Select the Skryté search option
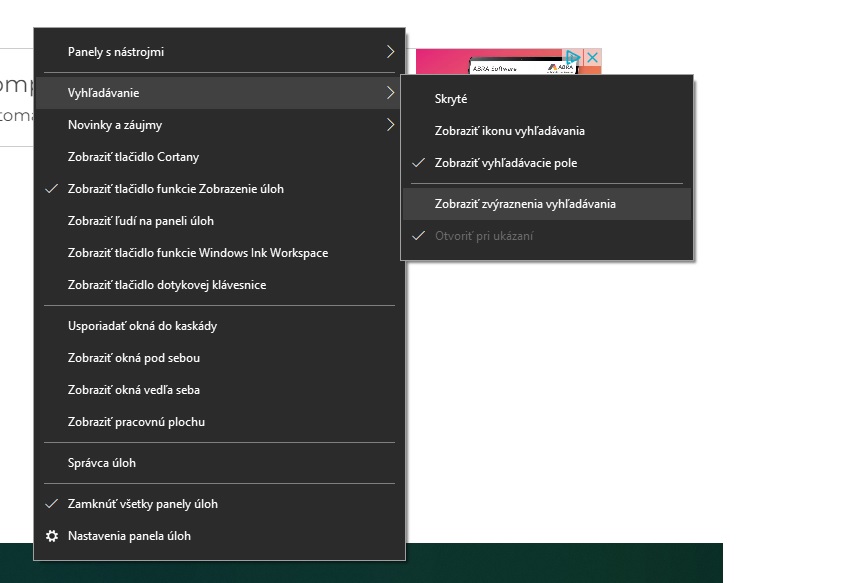This screenshot has width=865, height=583. click(547, 99)
